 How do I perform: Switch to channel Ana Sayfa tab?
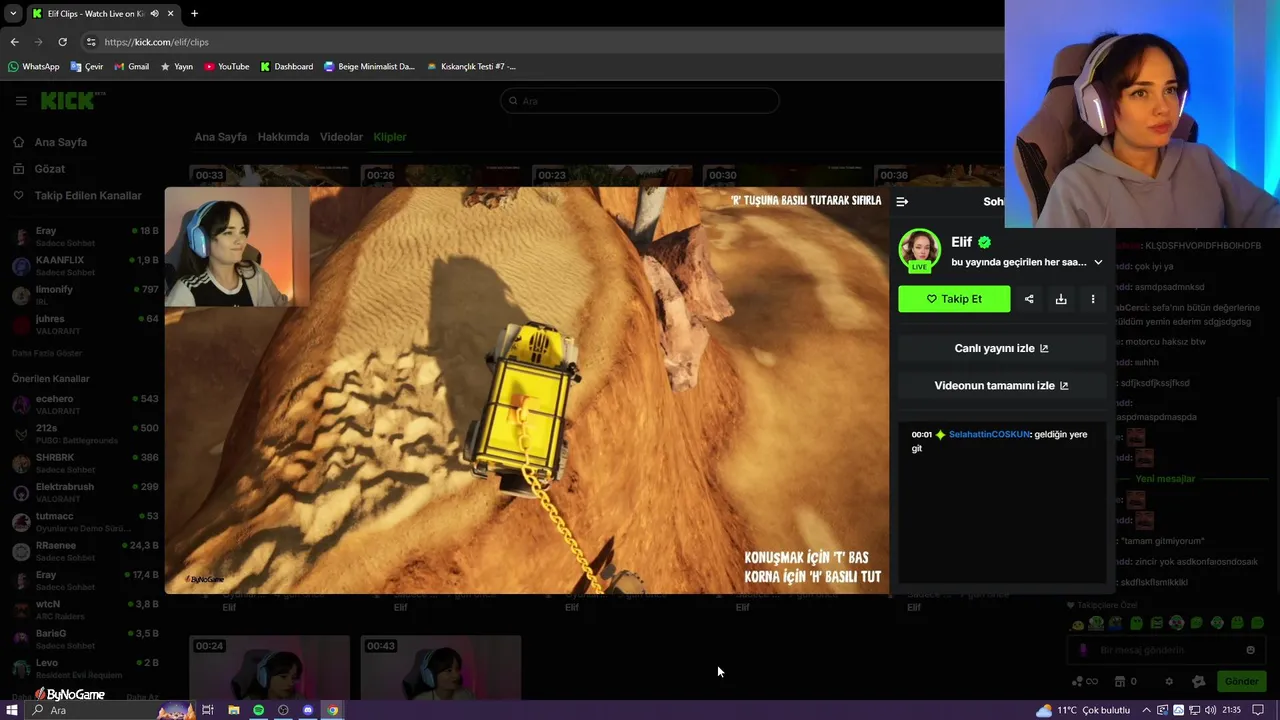(220, 137)
